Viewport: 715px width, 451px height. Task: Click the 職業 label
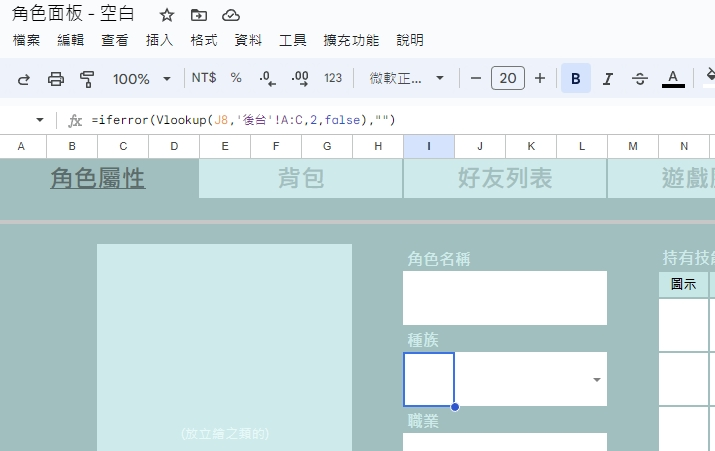click(423, 420)
